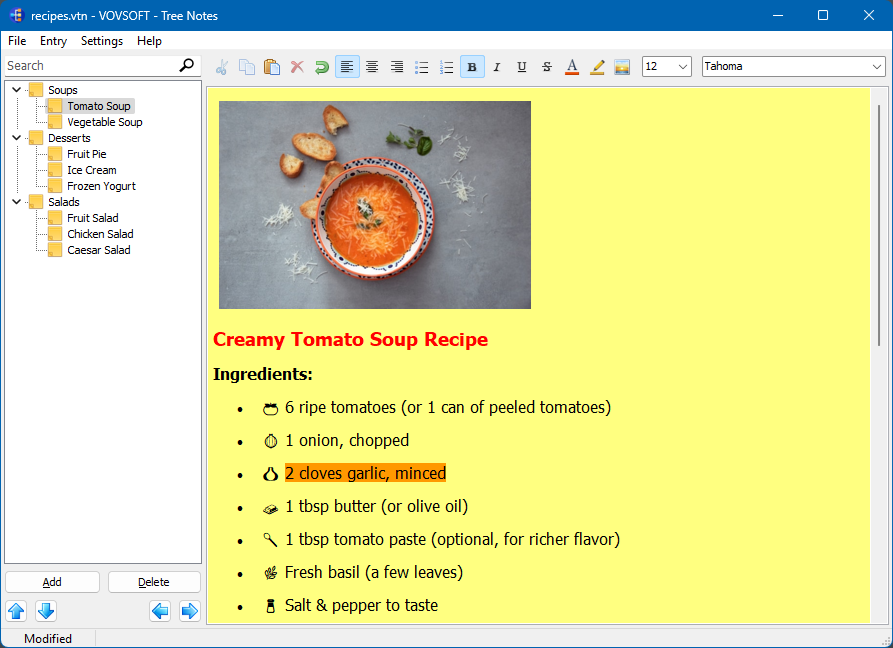Toggle the bulleted list formatting
Viewport: 893px width, 648px height.
tap(421, 66)
